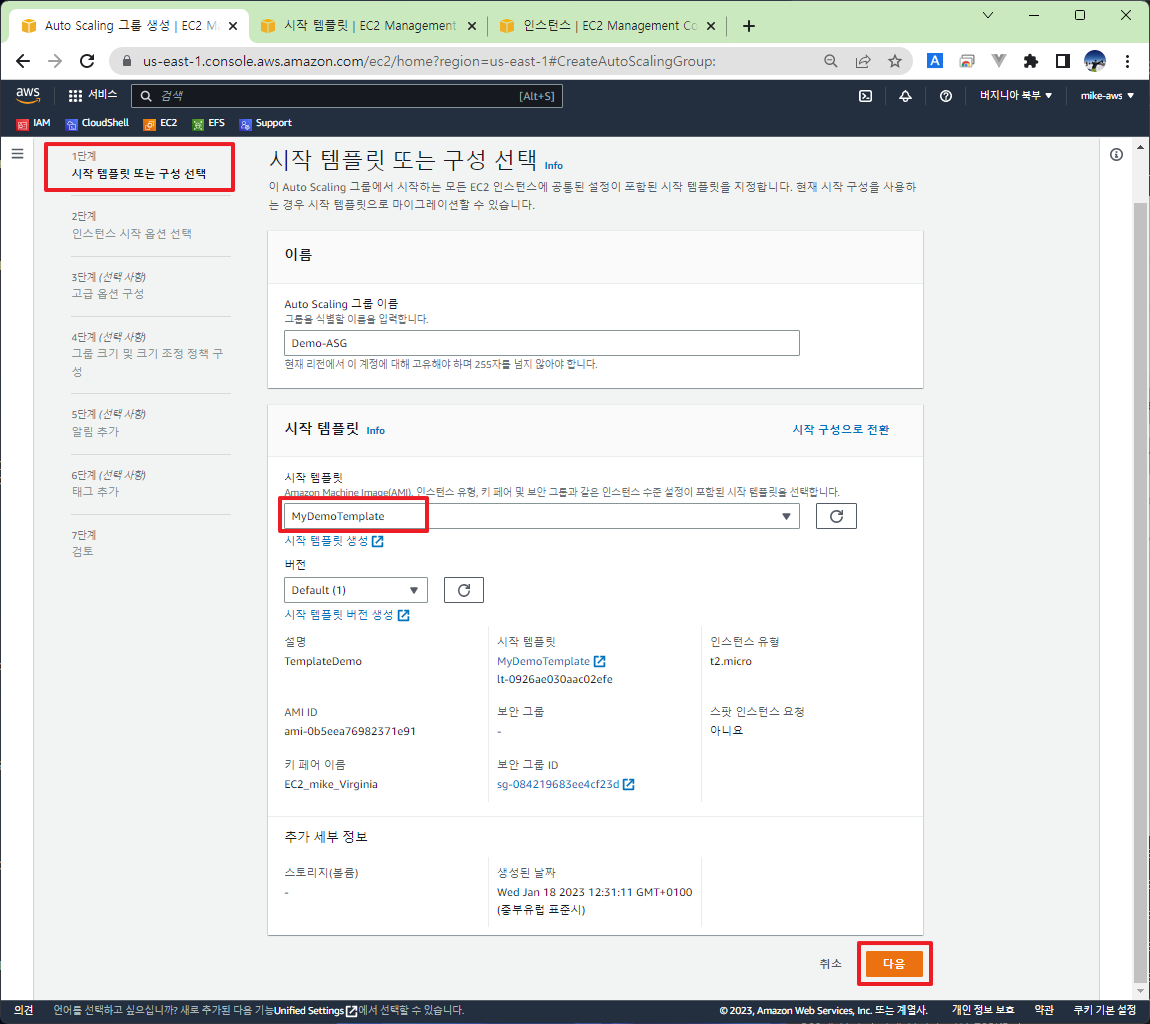The width and height of the screenshot is (1150, 1024).
Task: Open the EFS favorites shortcut
Action: (x=208, y=123)
